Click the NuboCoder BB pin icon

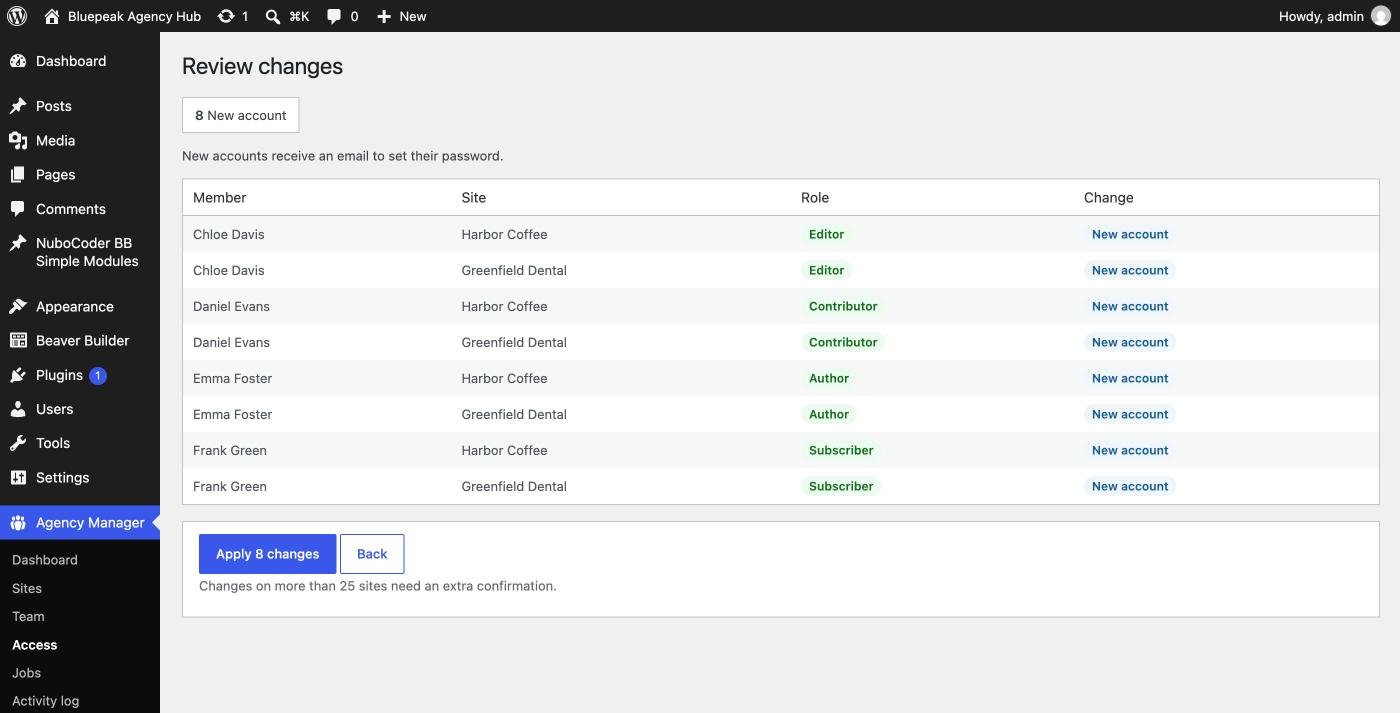click(18, 243)
